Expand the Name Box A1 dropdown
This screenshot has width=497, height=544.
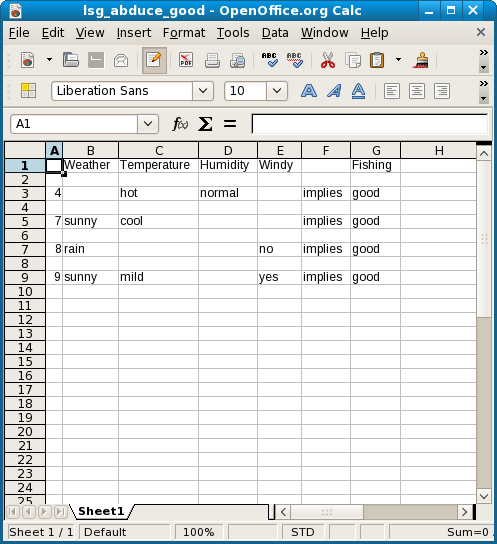click(148, 124)
